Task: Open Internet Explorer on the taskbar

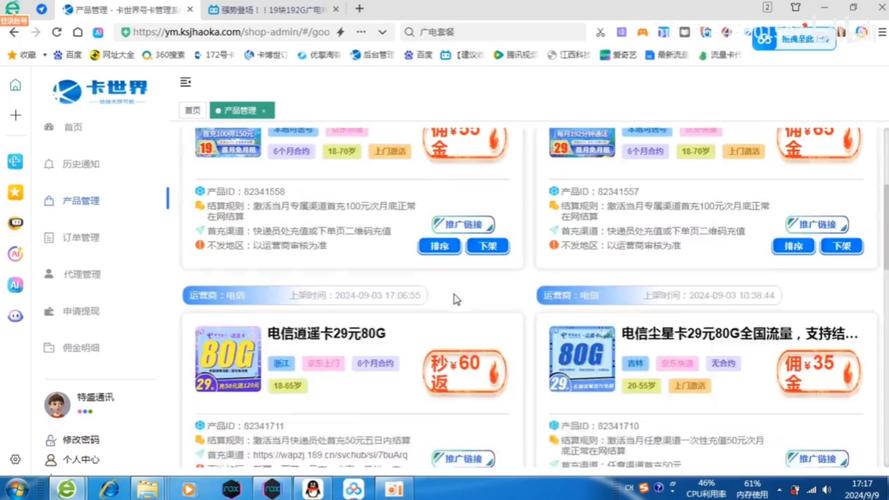Action: (x=109, y=489)
